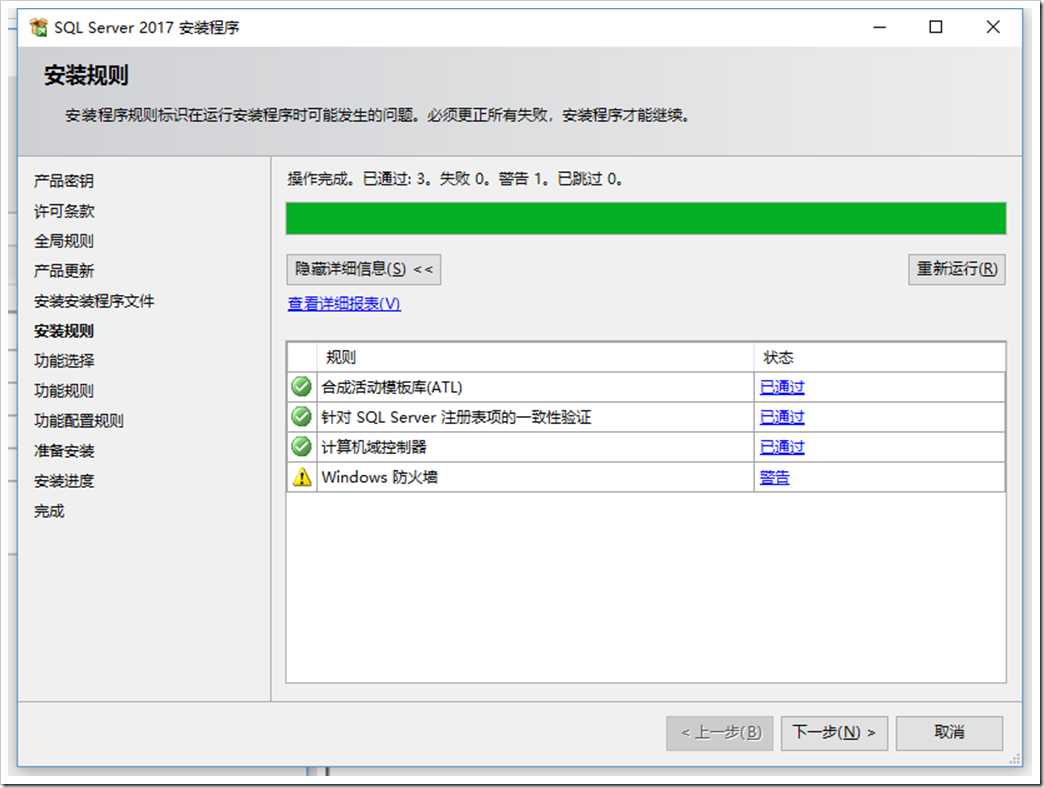Click the SQL Server installer title bar icon
1044x788 pixels.
[39, 27]
